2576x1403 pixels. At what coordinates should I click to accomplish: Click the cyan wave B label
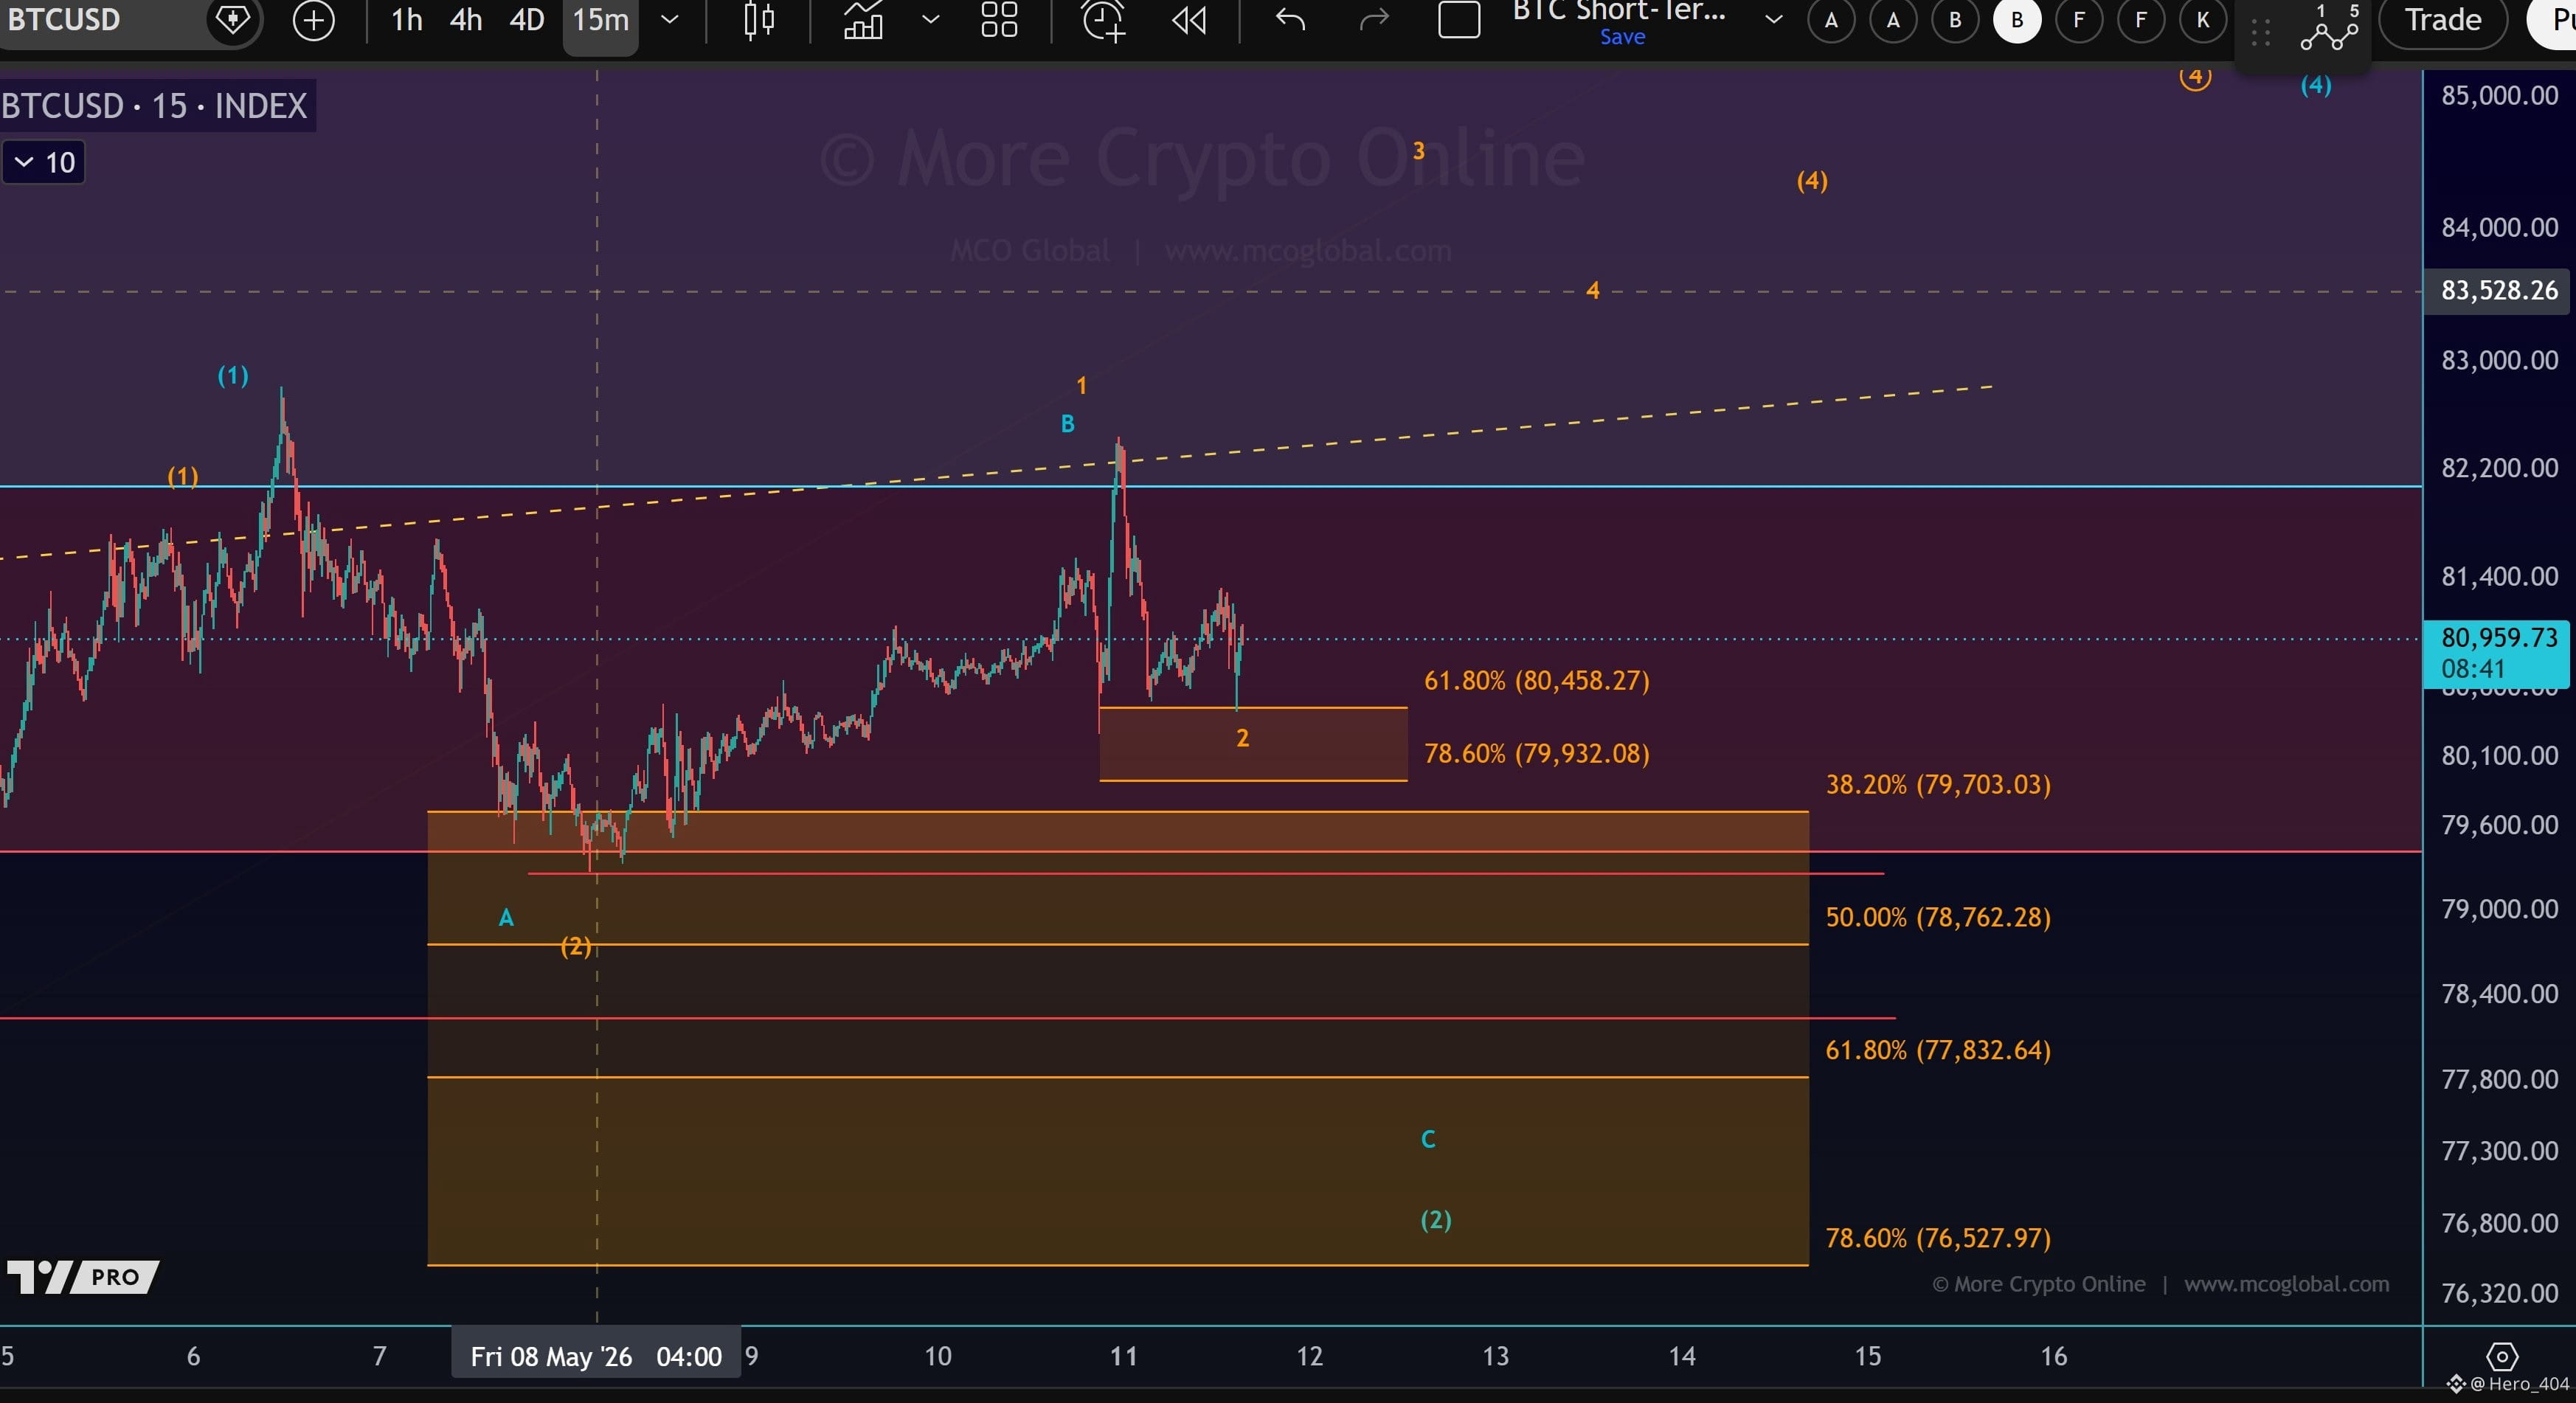click(x=1067, y=424)
